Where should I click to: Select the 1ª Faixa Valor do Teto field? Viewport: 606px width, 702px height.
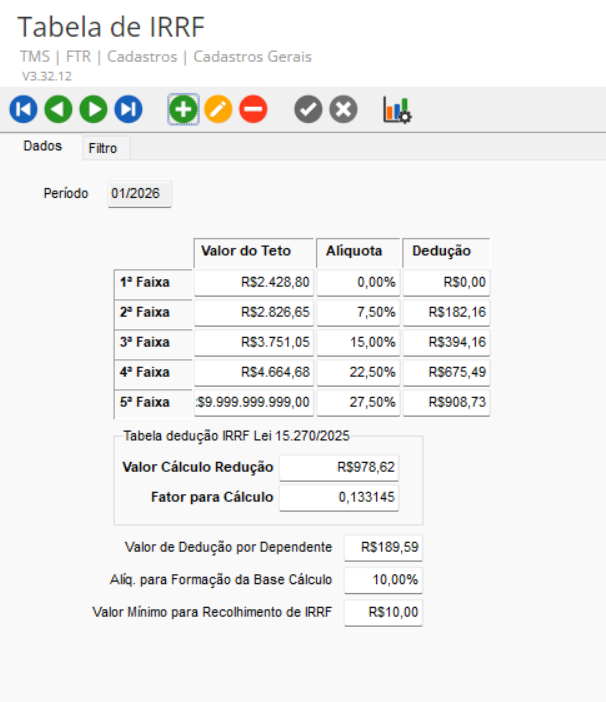254,283
